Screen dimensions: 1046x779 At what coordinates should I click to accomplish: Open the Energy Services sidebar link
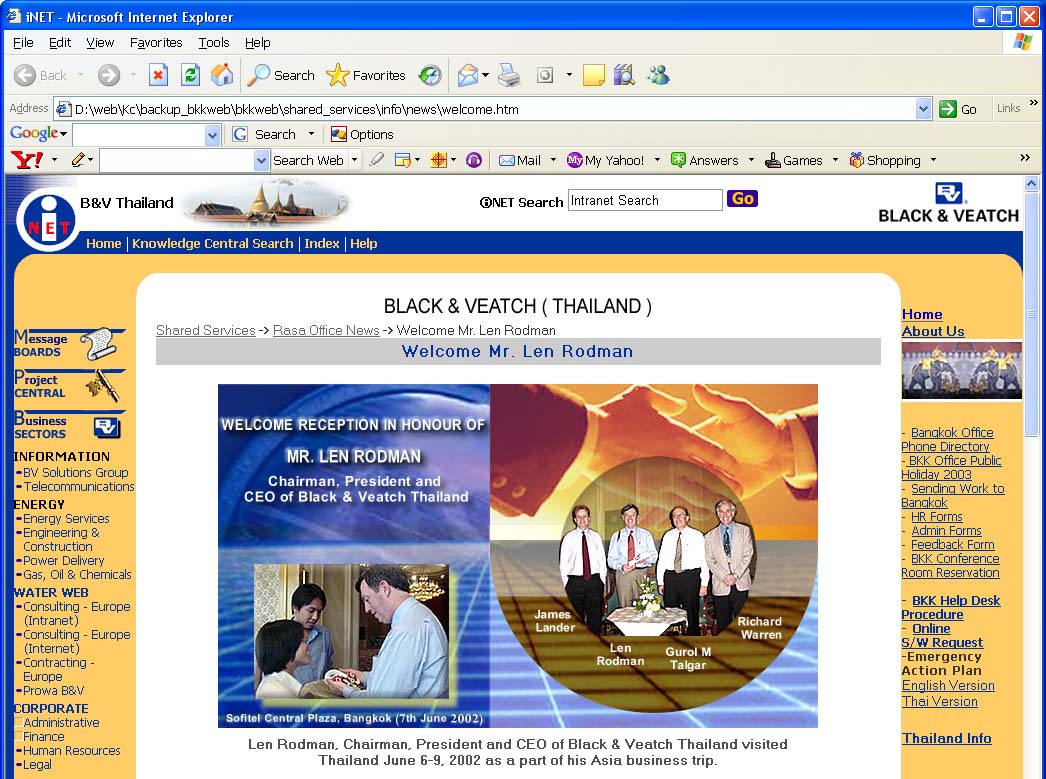tap(66, 518)
